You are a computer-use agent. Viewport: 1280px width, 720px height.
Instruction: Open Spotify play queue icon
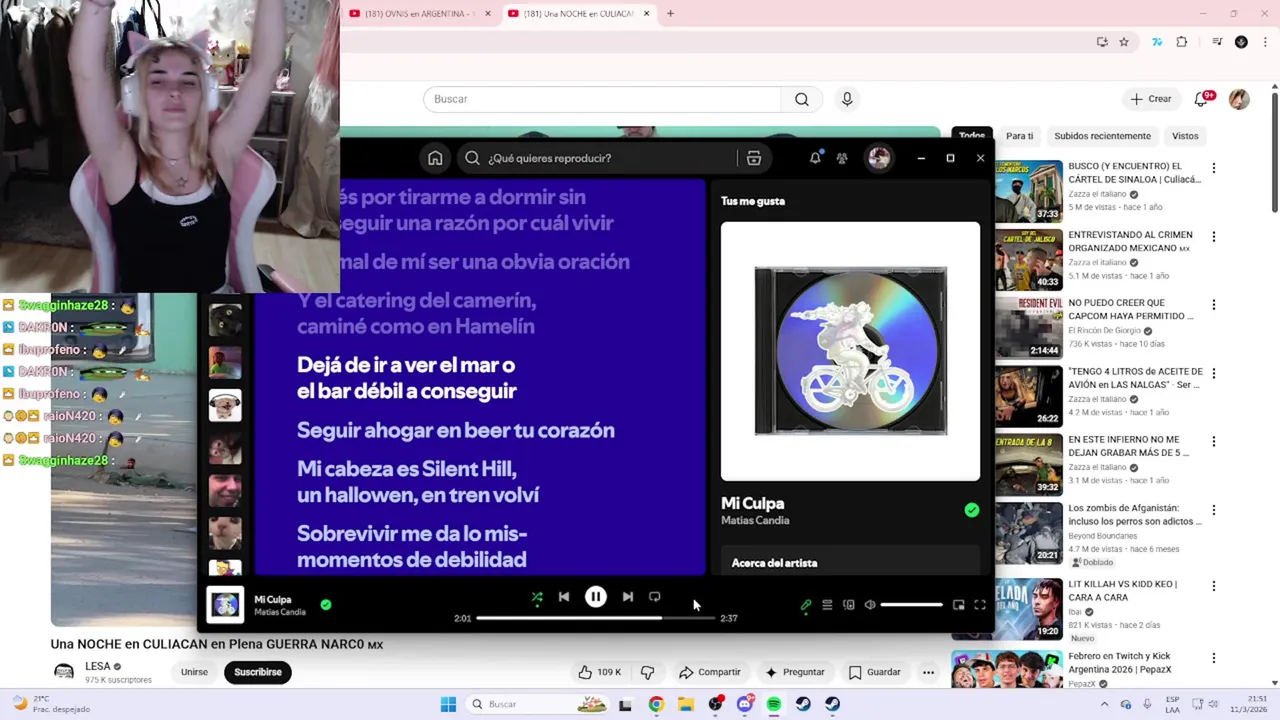[x=827, y=605]
